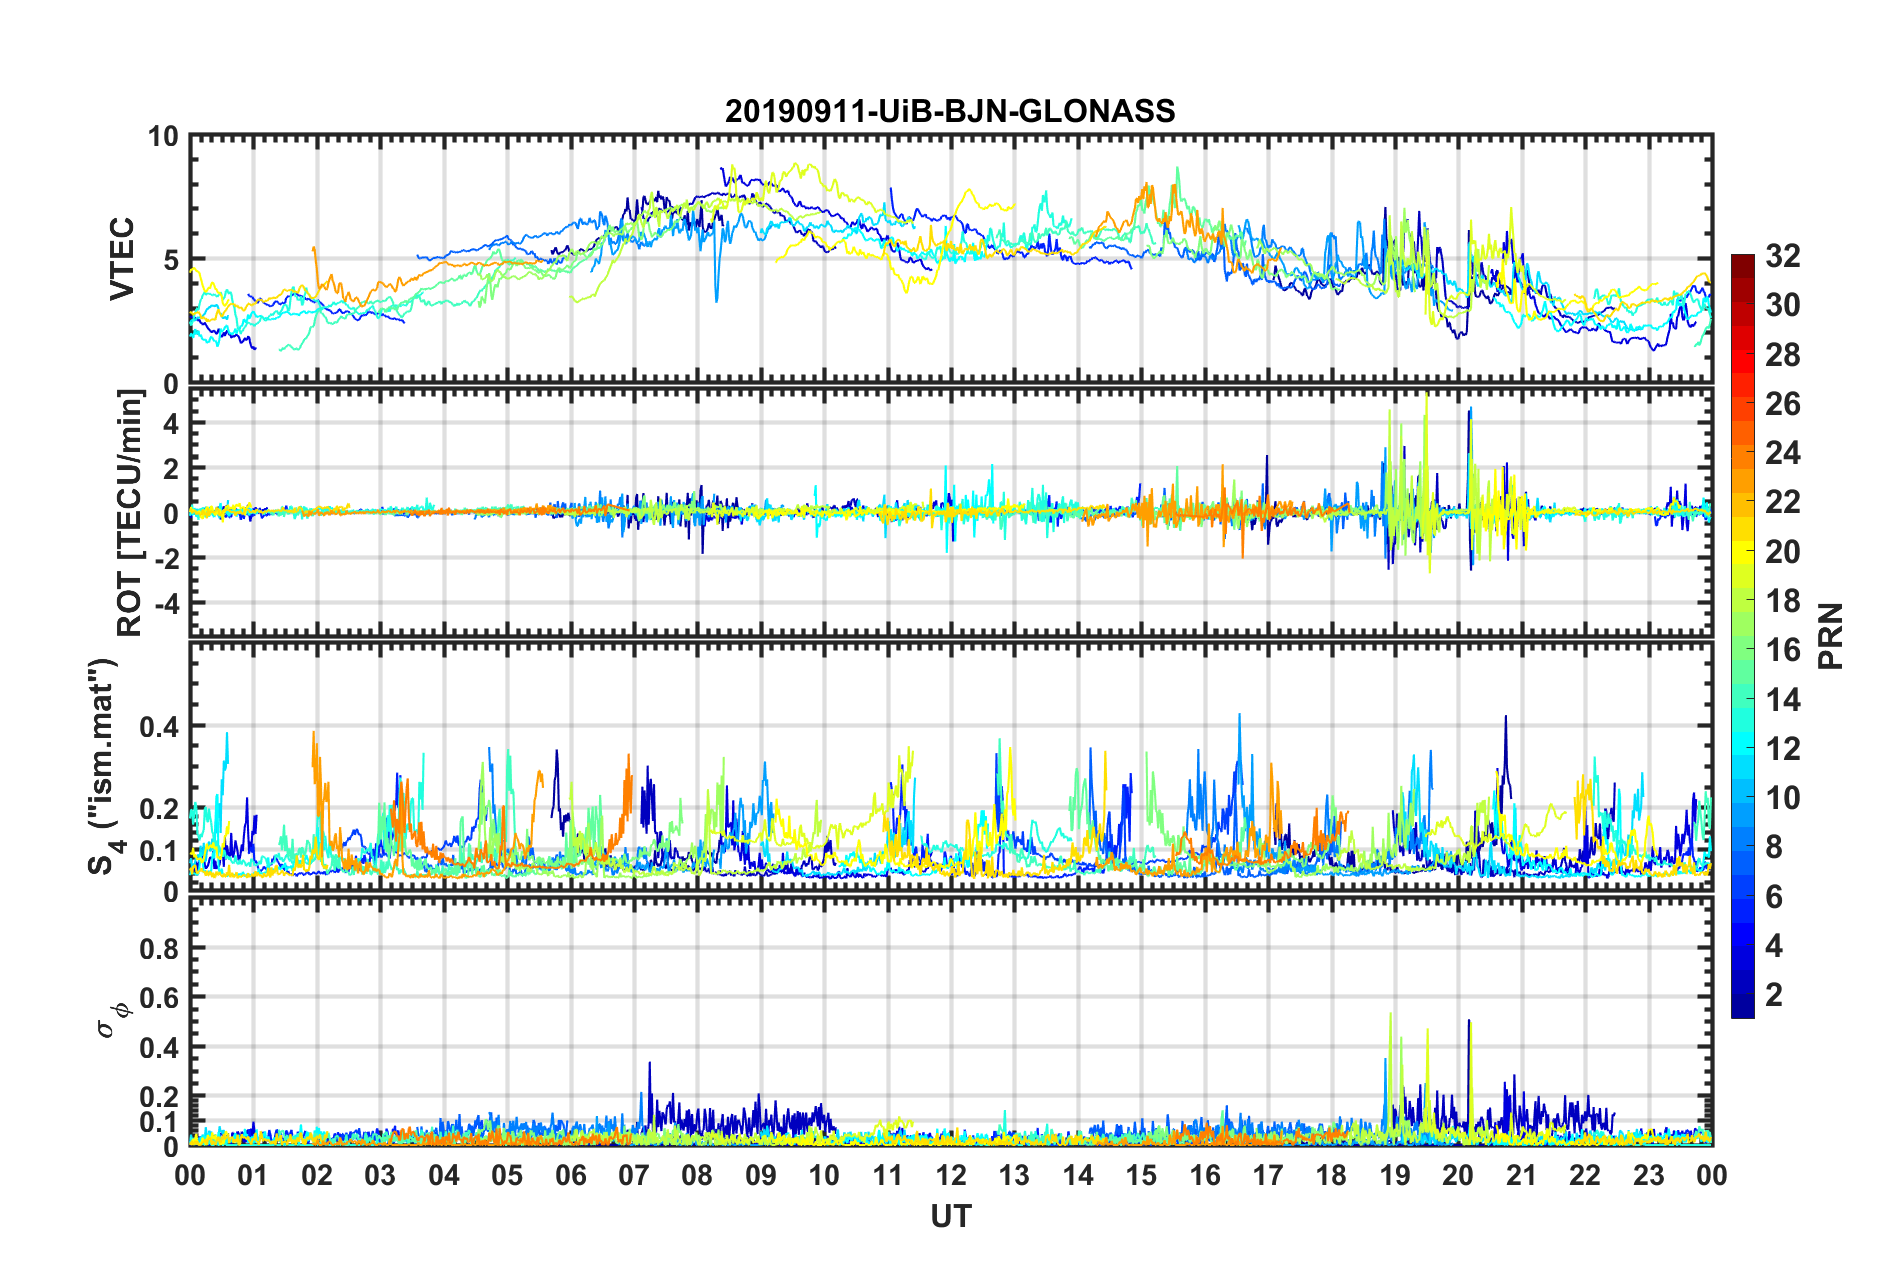Select colorbar tick label 30
The image size is (1902, 1272).
(x=1782, y=305)
